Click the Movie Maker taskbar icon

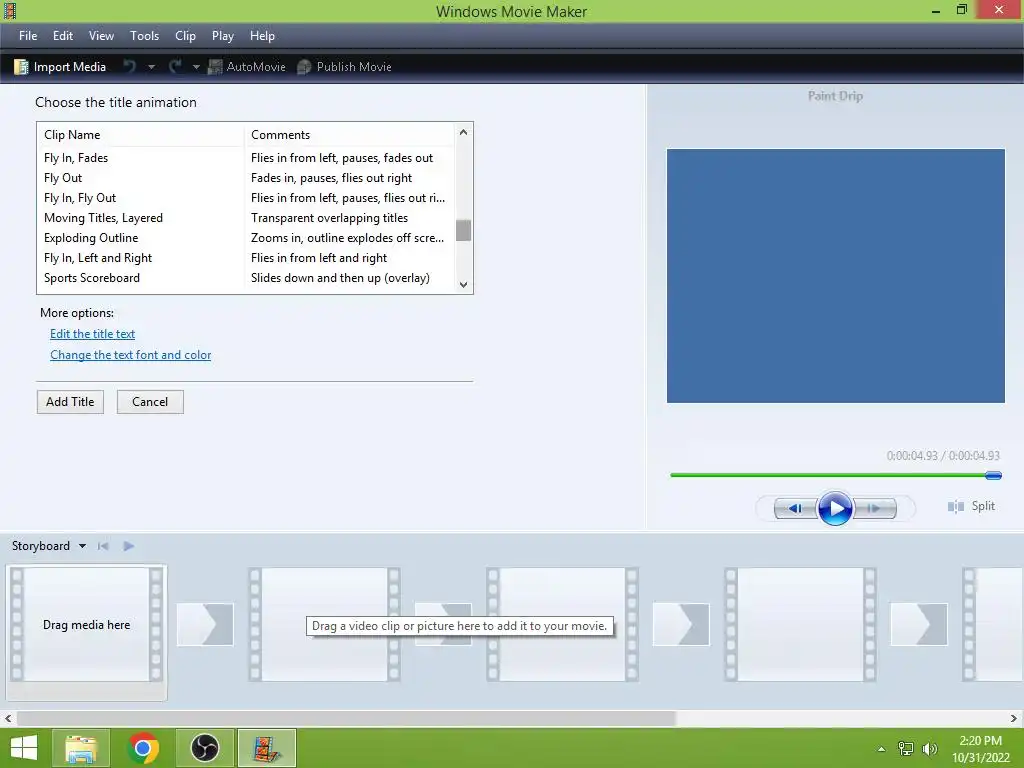pyautogui.click(x=266, y=748)
